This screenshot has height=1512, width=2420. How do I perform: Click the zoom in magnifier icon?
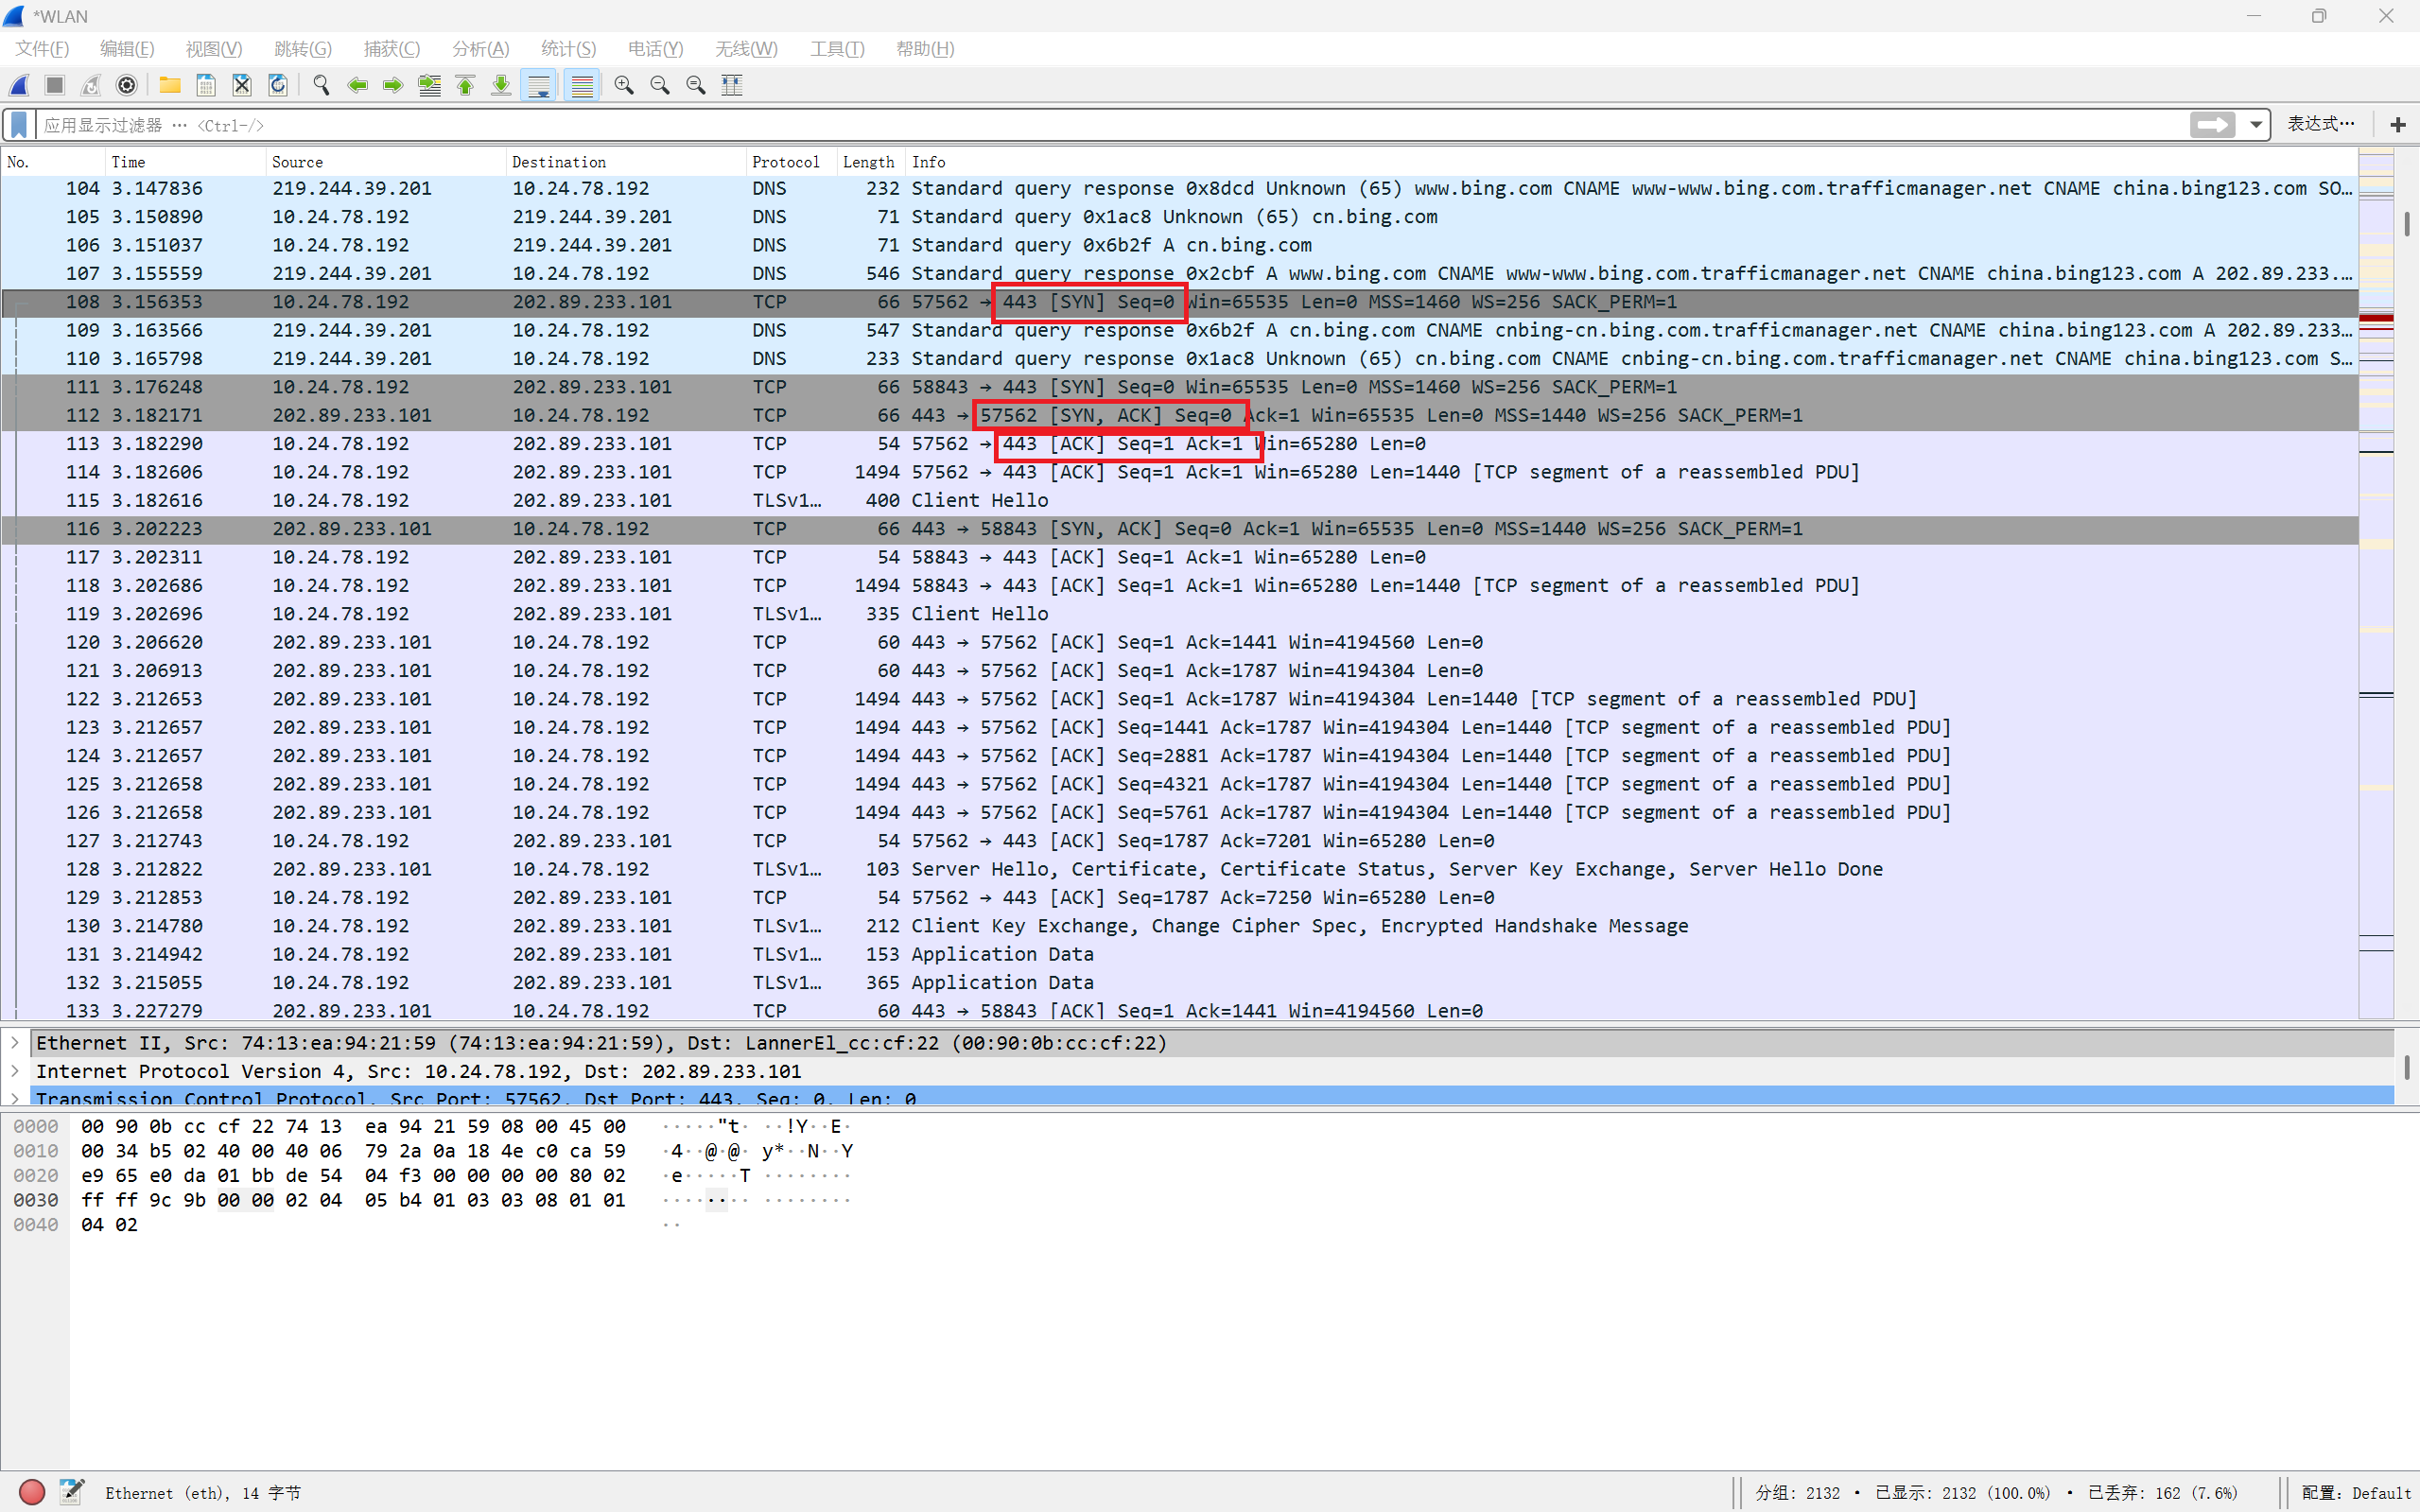(624, 85)
